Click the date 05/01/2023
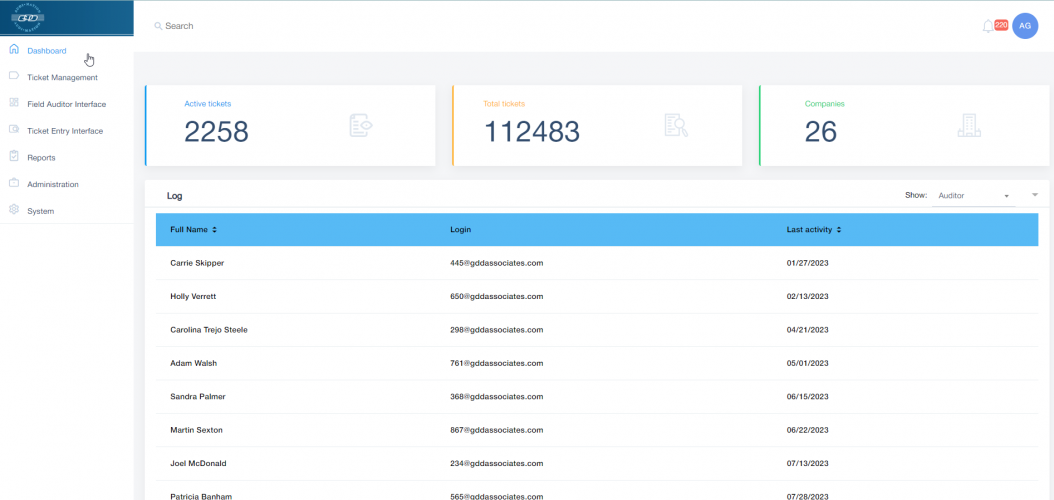The width and height of the screenshot is (1054, 500). 807,364
